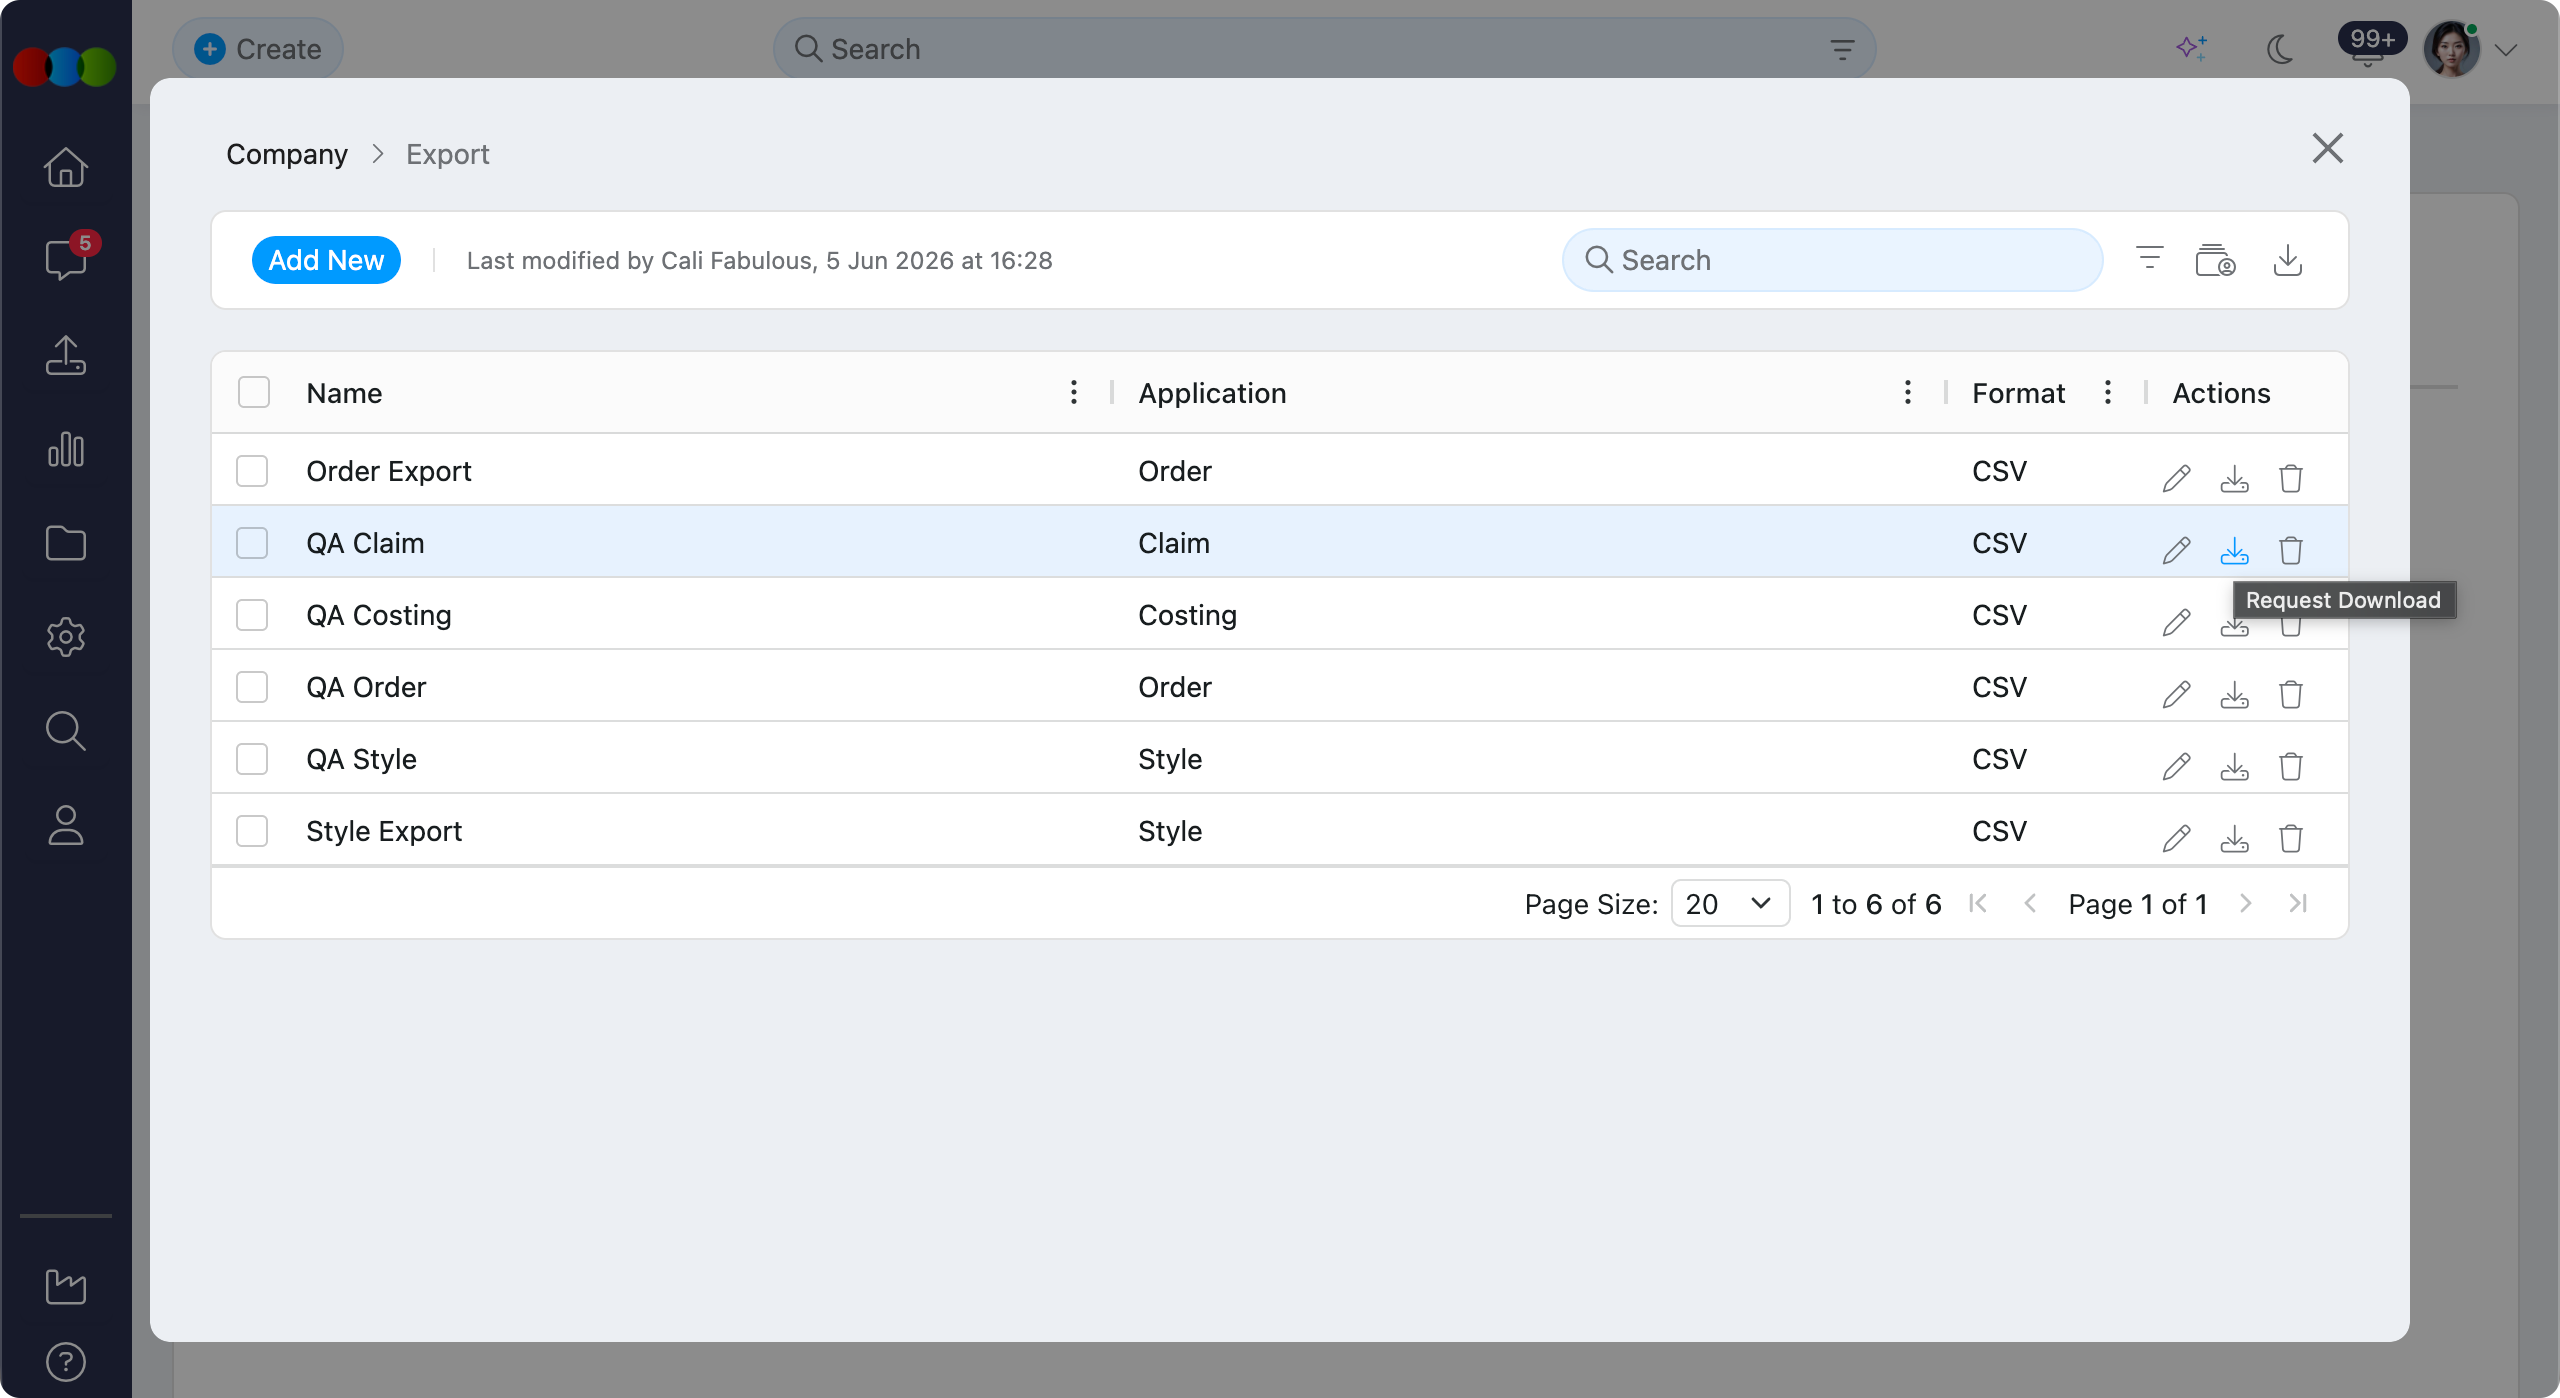The height and width of the screenshot is (1398, 2560).
Task: Go to the previous page arrow
Action: pyautogui.click(x=2030, y=903)
